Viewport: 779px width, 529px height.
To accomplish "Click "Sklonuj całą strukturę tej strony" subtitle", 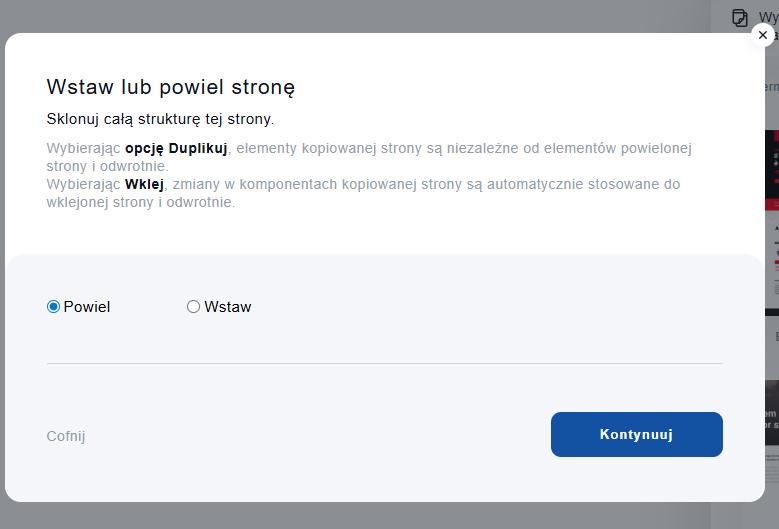I will pyautogui.click(x=160, y=119).
